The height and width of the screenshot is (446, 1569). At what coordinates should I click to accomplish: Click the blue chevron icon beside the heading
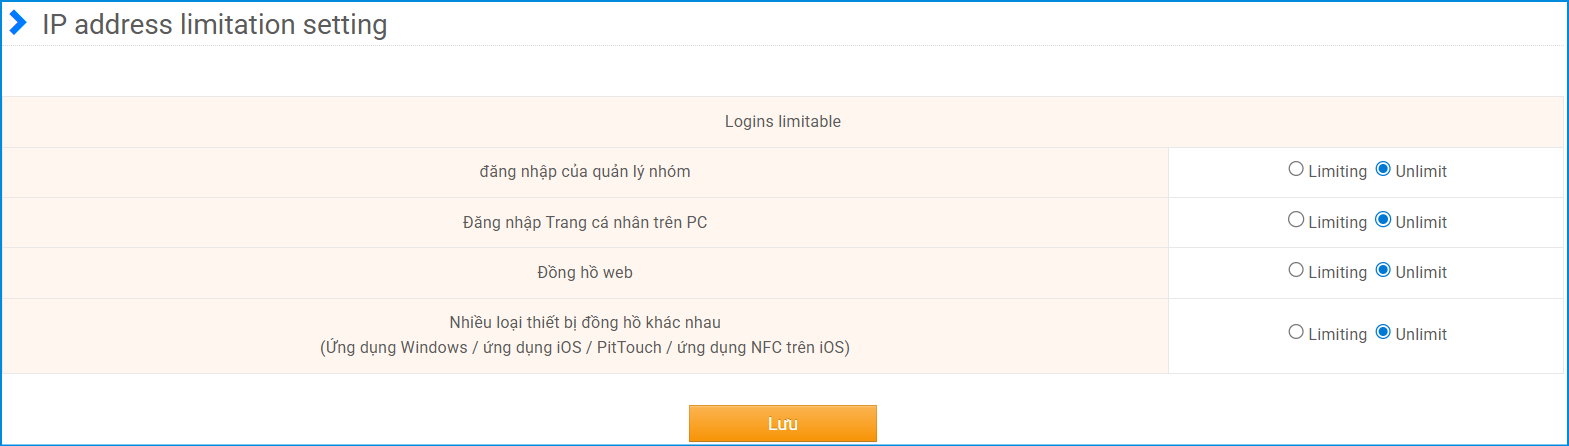18,23
